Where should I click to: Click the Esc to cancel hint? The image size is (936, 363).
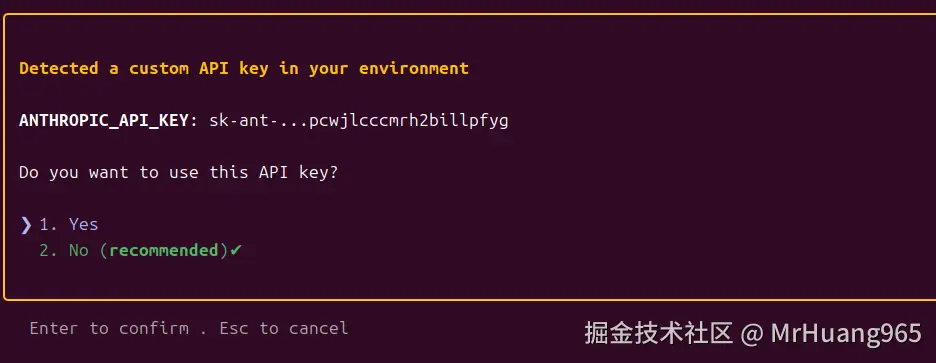click(284, 328)
